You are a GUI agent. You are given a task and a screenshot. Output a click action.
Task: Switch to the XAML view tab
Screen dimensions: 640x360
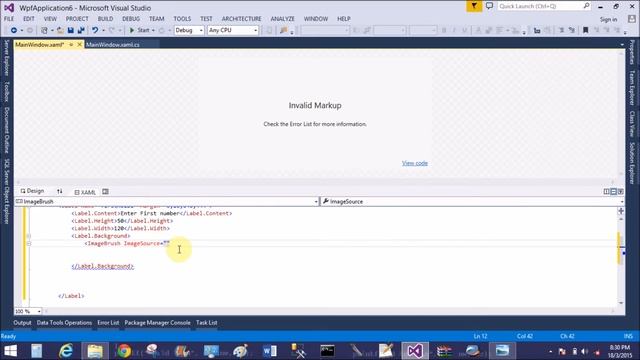tap(85, 192)
